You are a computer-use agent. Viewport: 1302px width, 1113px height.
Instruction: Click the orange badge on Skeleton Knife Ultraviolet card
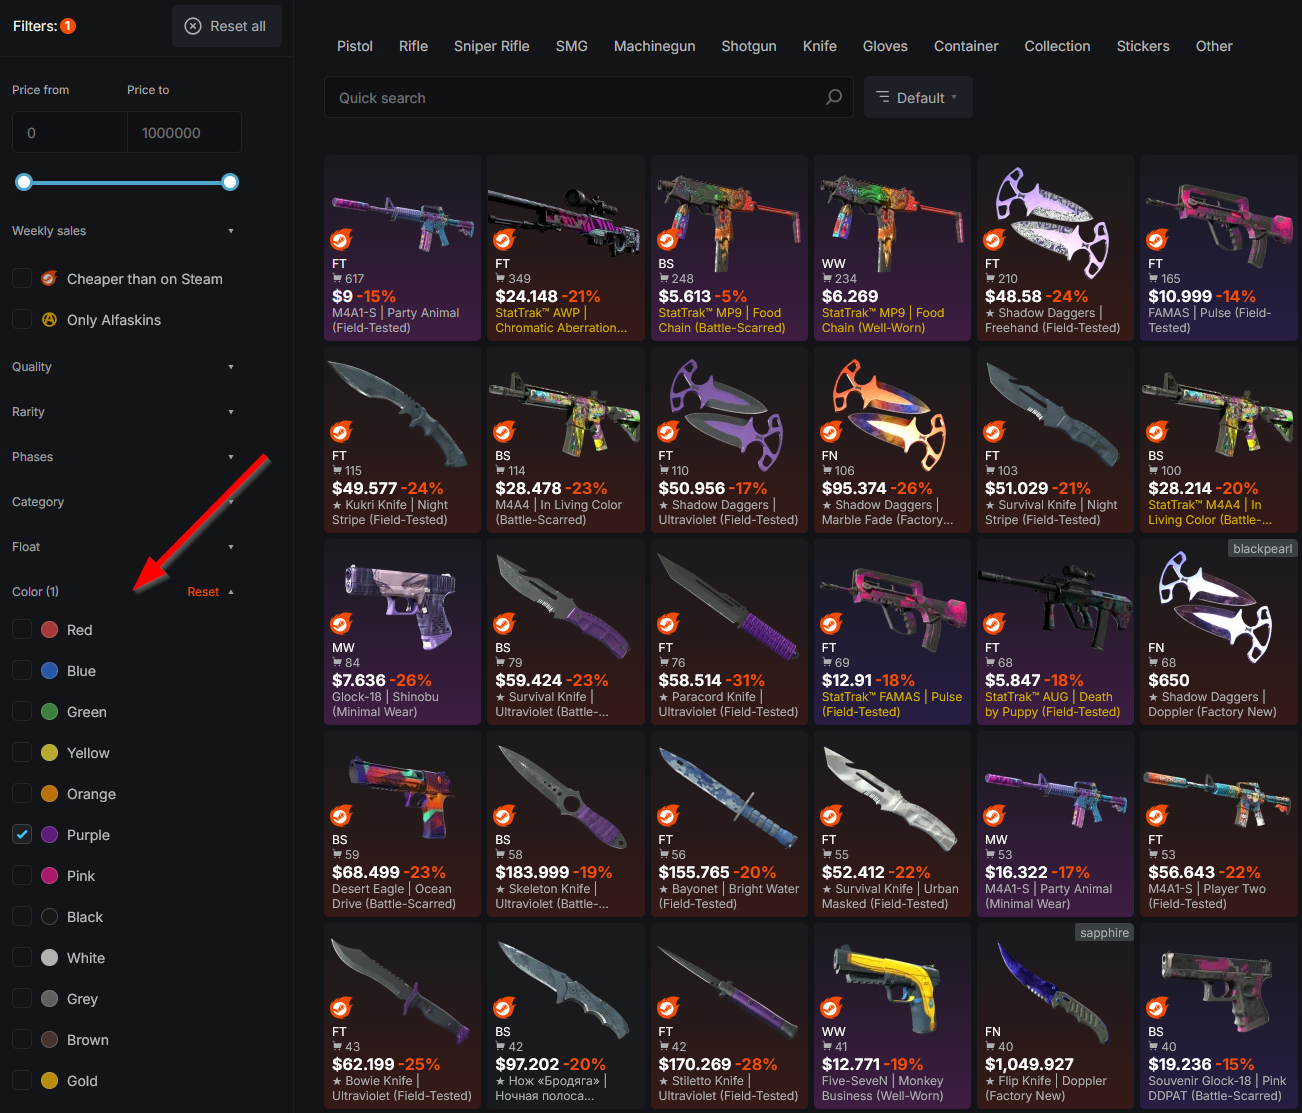click(505, 816)
